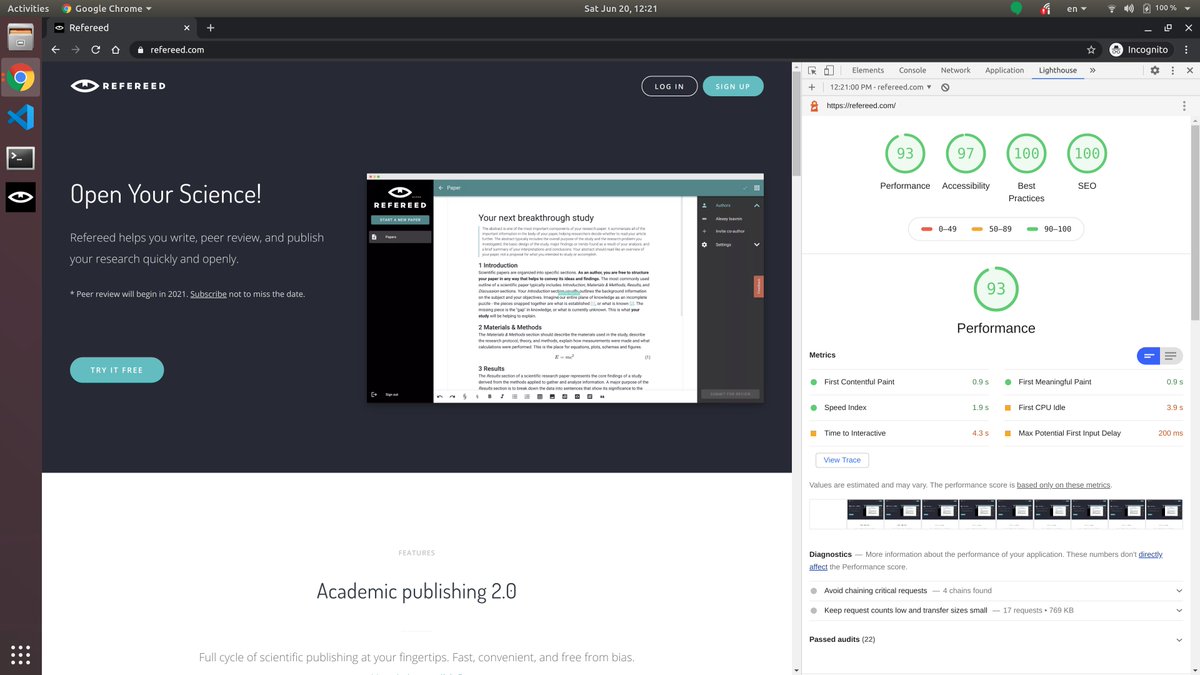Click the Refereed logo in the navbar
Viewport: 1200px width, 675px height.
pos(117,86)
